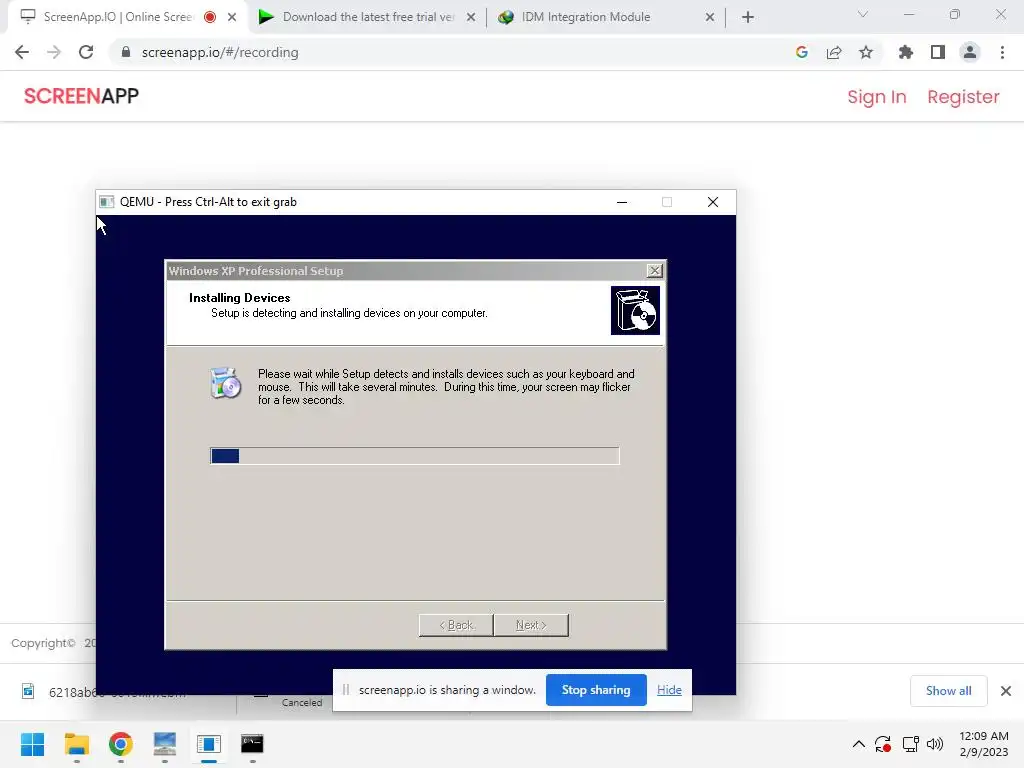Close the ScreenApp.IO tab
The width and height of the screenshot is (1024, 768).
click(x=232, y=17)
